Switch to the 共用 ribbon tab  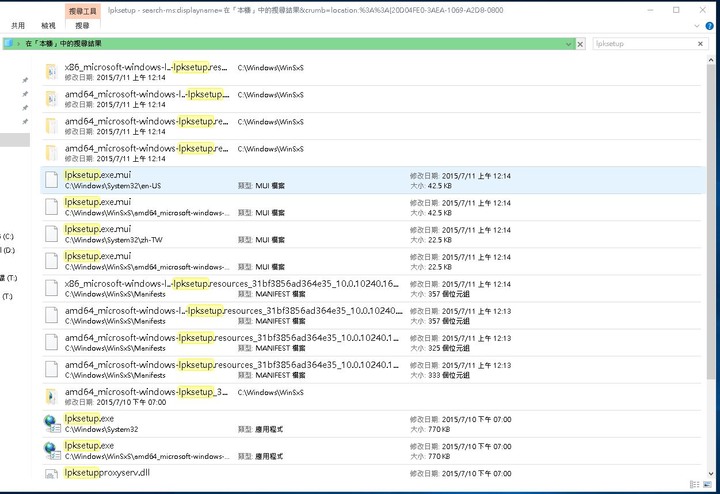point(18,26)
